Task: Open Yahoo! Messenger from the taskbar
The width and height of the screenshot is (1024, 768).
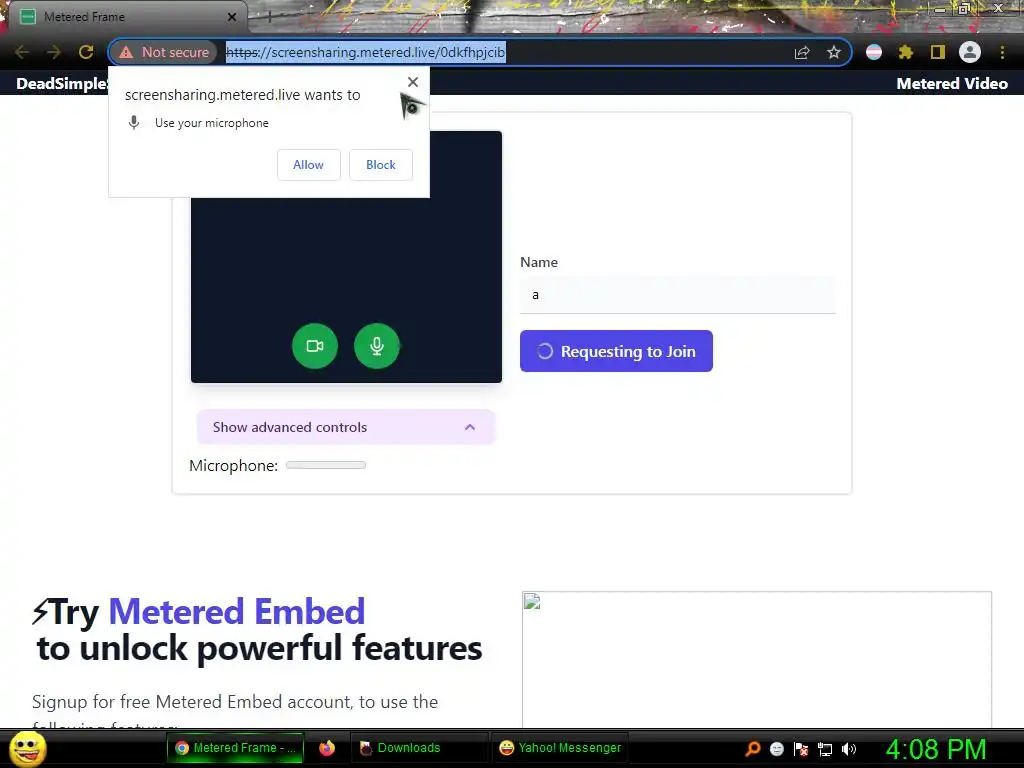Action: (x=560, y=748)
